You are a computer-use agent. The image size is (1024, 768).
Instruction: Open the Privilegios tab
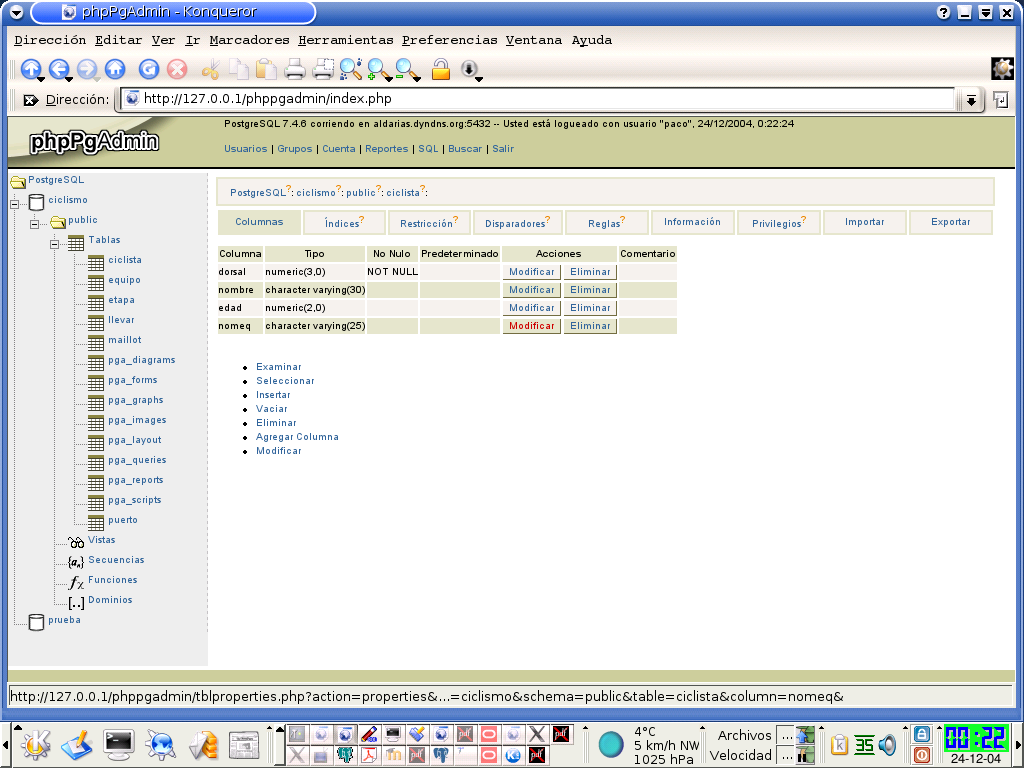[x=778, y=222]
